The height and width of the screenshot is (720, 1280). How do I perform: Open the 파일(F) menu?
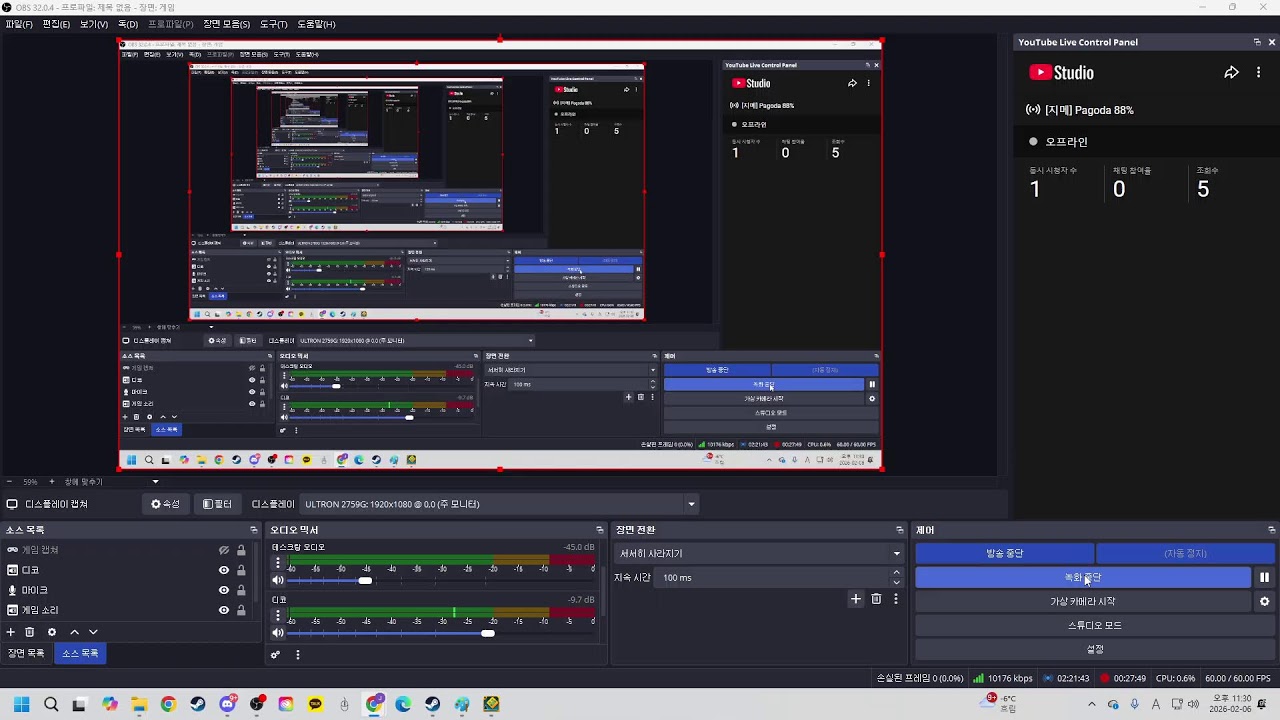point(19,24)
